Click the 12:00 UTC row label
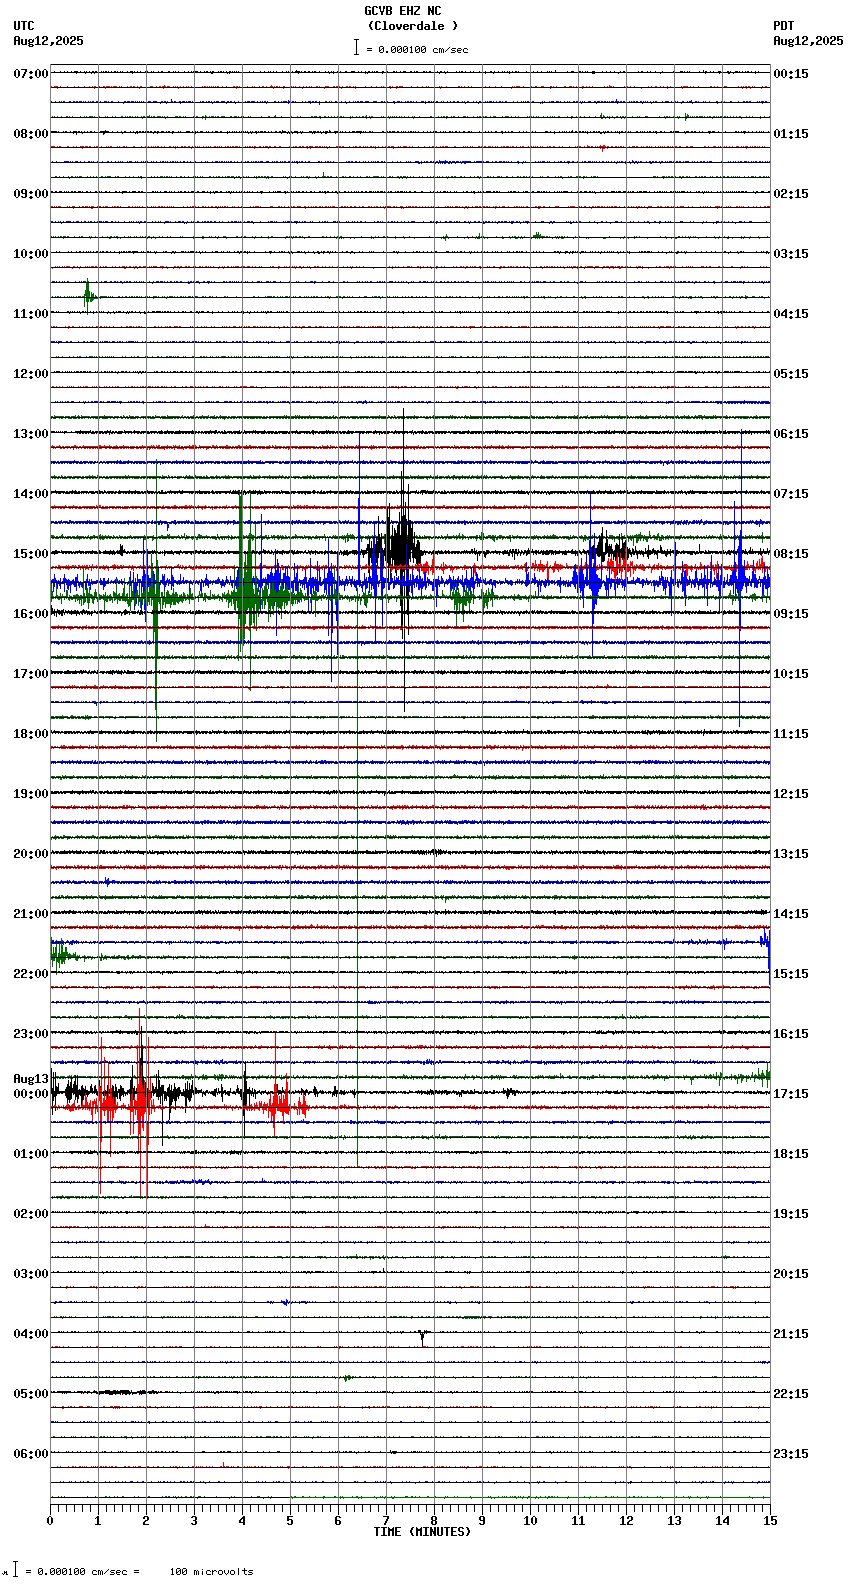850x1584 pixels. 30,374
